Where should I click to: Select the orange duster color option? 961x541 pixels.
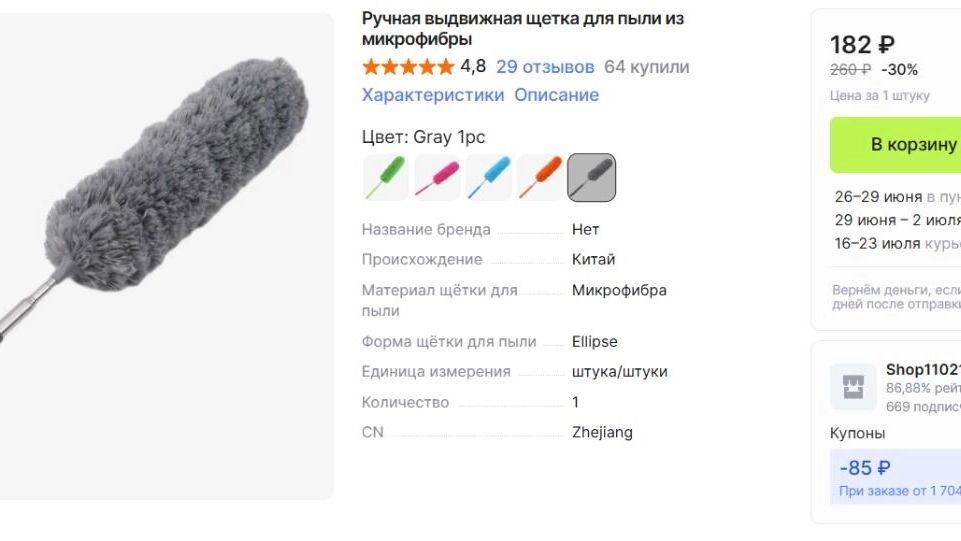(541, 178)
